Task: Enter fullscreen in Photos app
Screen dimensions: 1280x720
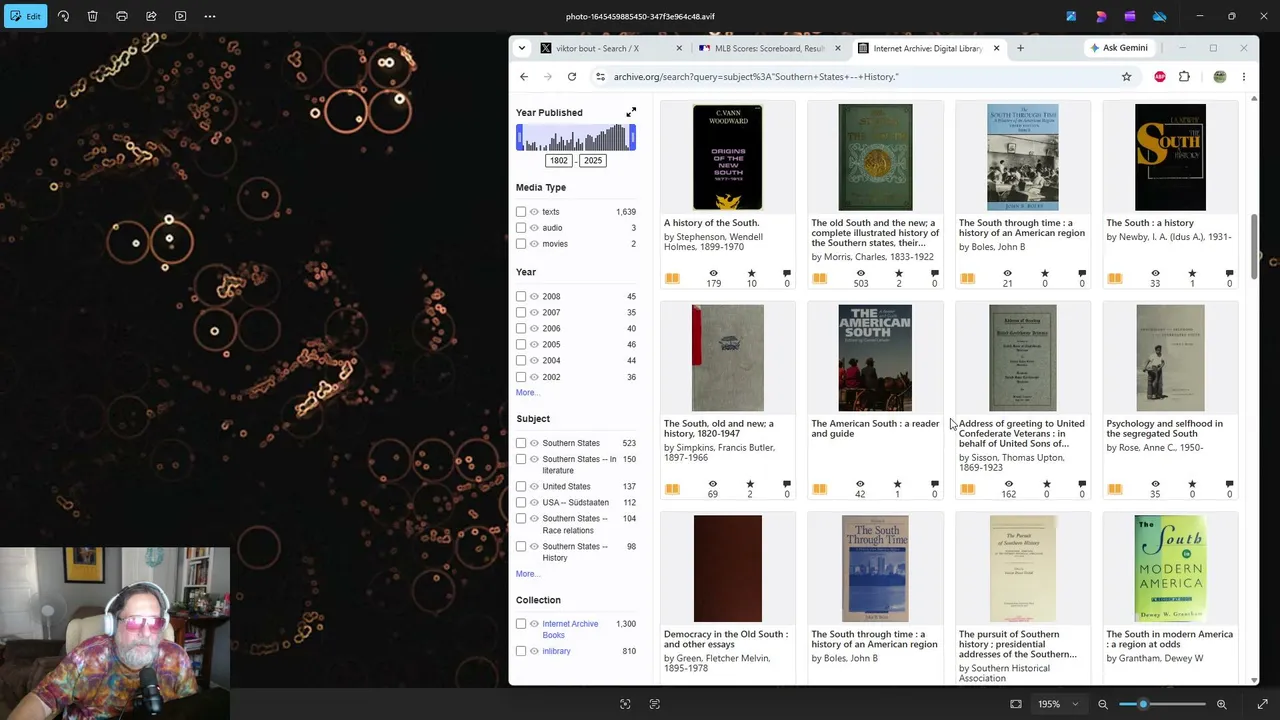Action: coord(1262,704)
